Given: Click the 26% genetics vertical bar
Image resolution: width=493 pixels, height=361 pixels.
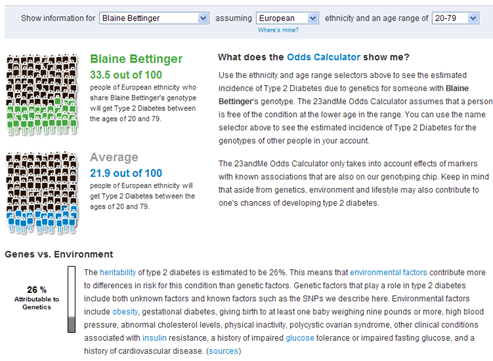Looking at the screenshot, I should [71, 299].
